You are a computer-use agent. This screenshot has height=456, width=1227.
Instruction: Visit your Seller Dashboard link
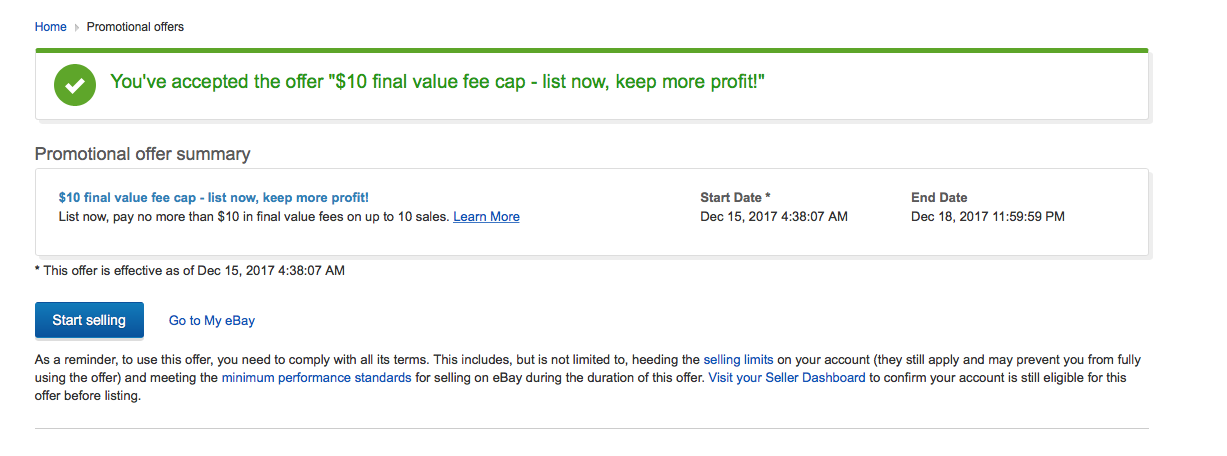coord(787,378)
